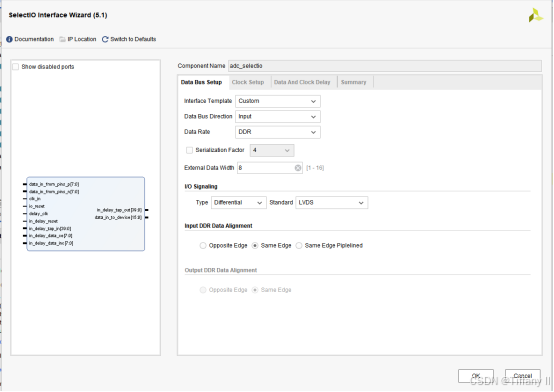This screenshot has height=392, width=554.
Task: Click the in_delay_tap_out[39:0] output port label
Action: [119, 210]
